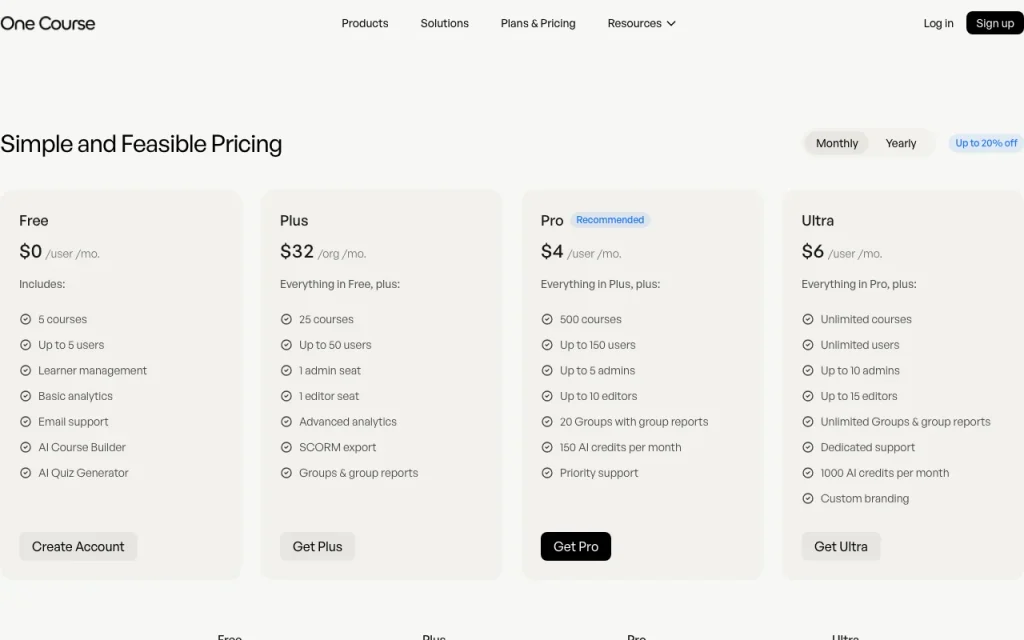Click check icon beside 500 courses
The height and width of the screenshot is (640, 1024).
547,319
